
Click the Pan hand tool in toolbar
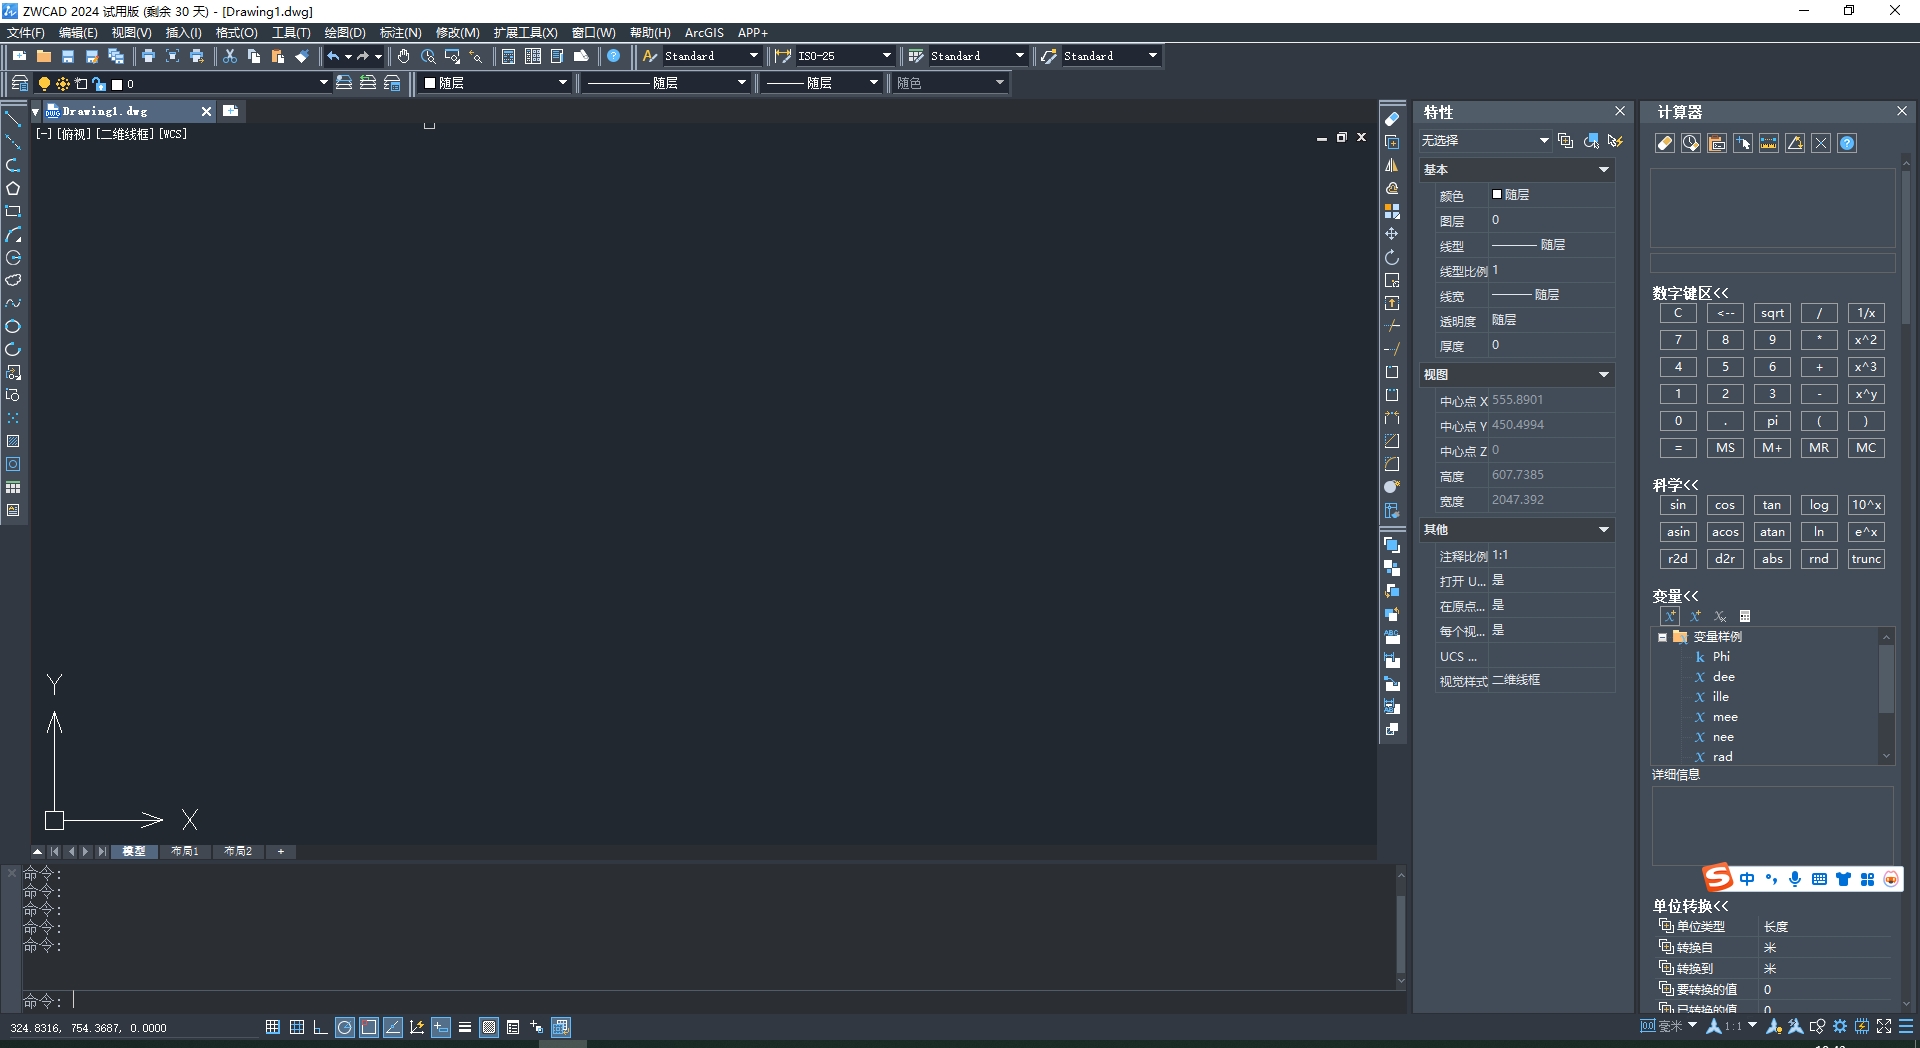click(404, 56)
